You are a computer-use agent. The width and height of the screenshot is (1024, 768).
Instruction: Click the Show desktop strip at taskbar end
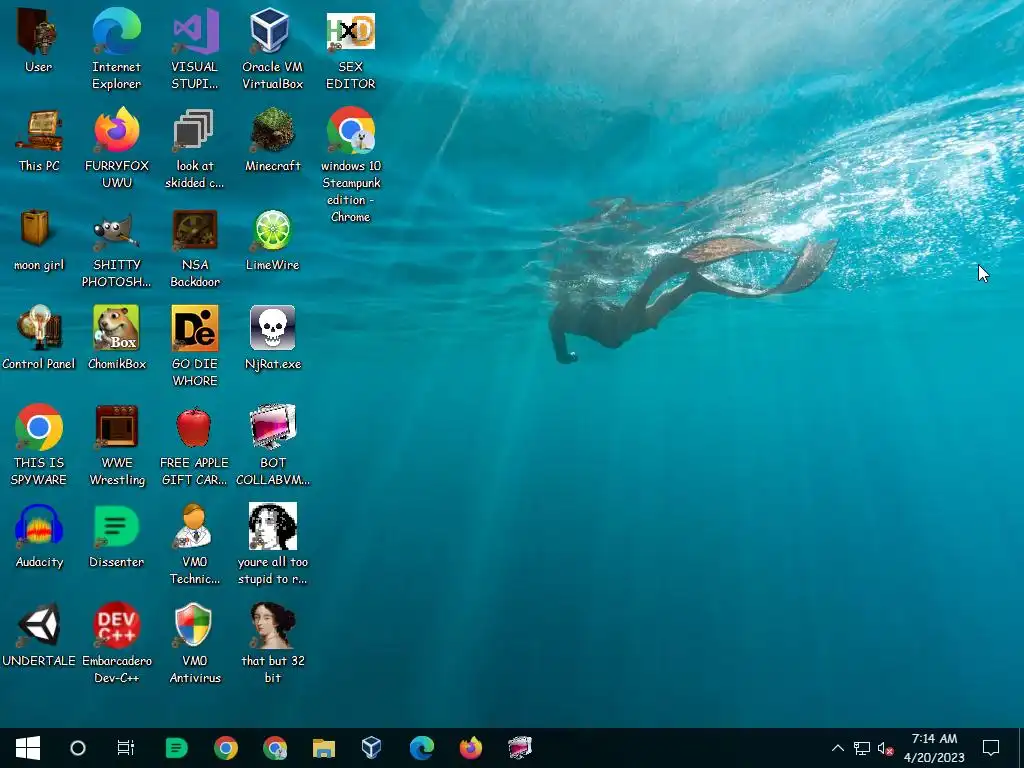tap(1021, 748)
